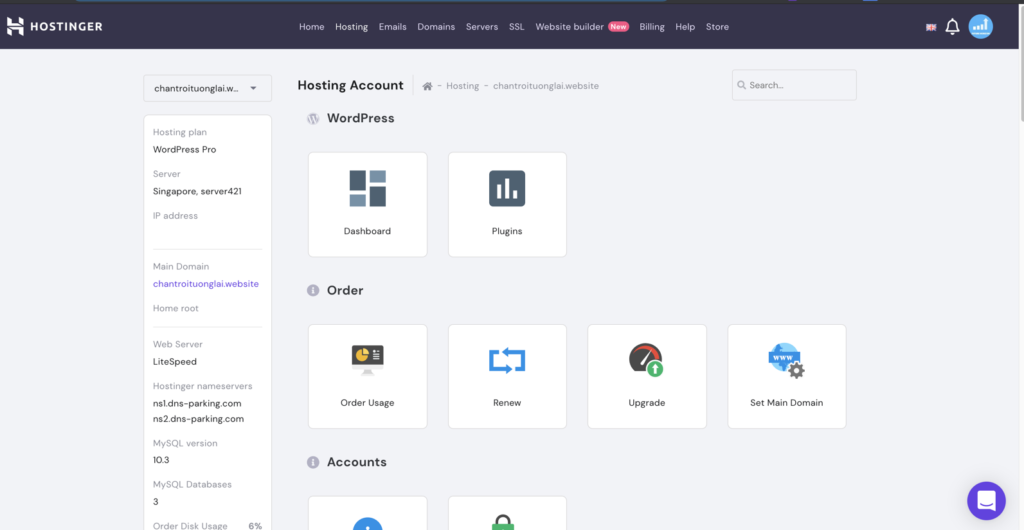Viewport: 1024px width, 530px height.
Task: Open the Hosting menu item
Action: tap(351, 27)
